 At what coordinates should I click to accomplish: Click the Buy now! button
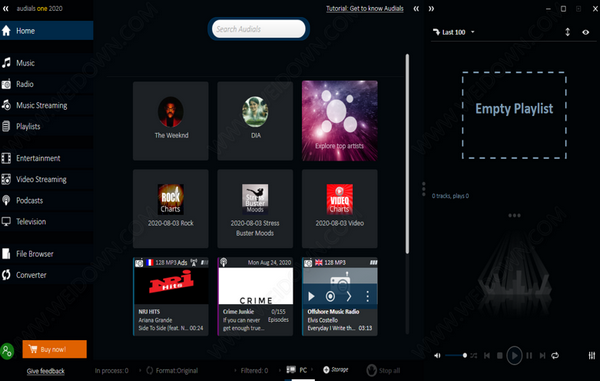pyautogui.click(x=54, y=349)
